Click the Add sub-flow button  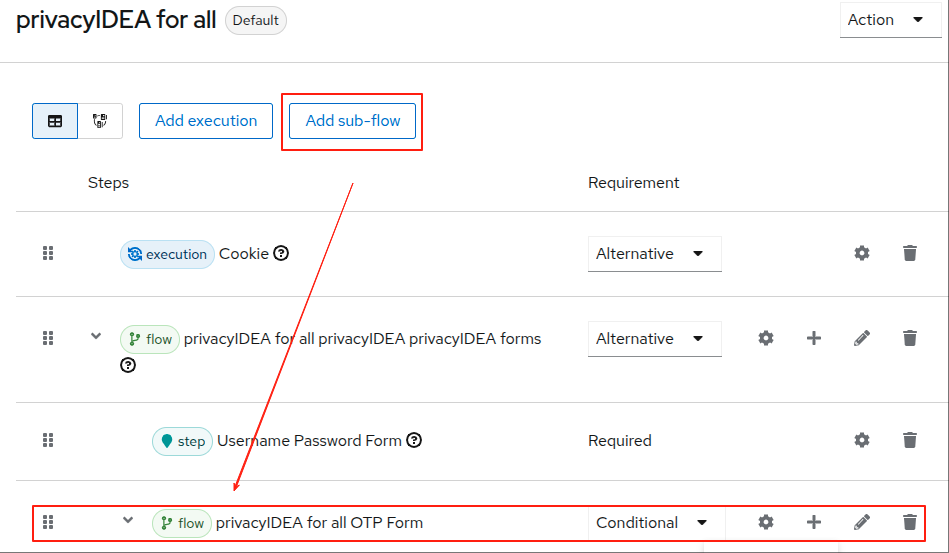353,121
